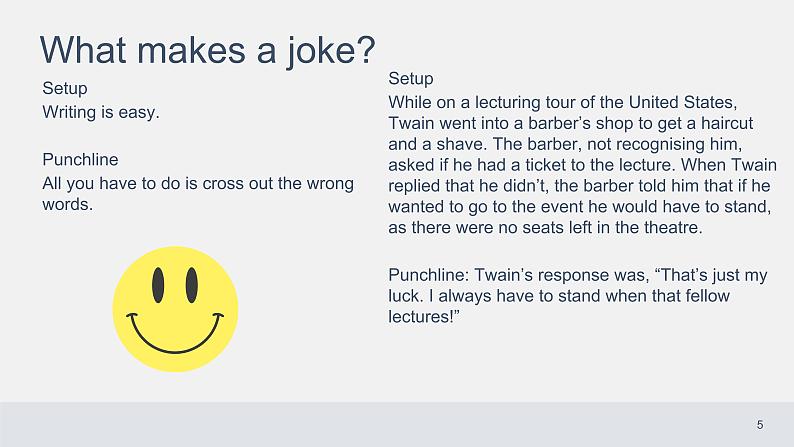794x447 pixels.
Task: Click the grey footer bar
Action: 397,425
